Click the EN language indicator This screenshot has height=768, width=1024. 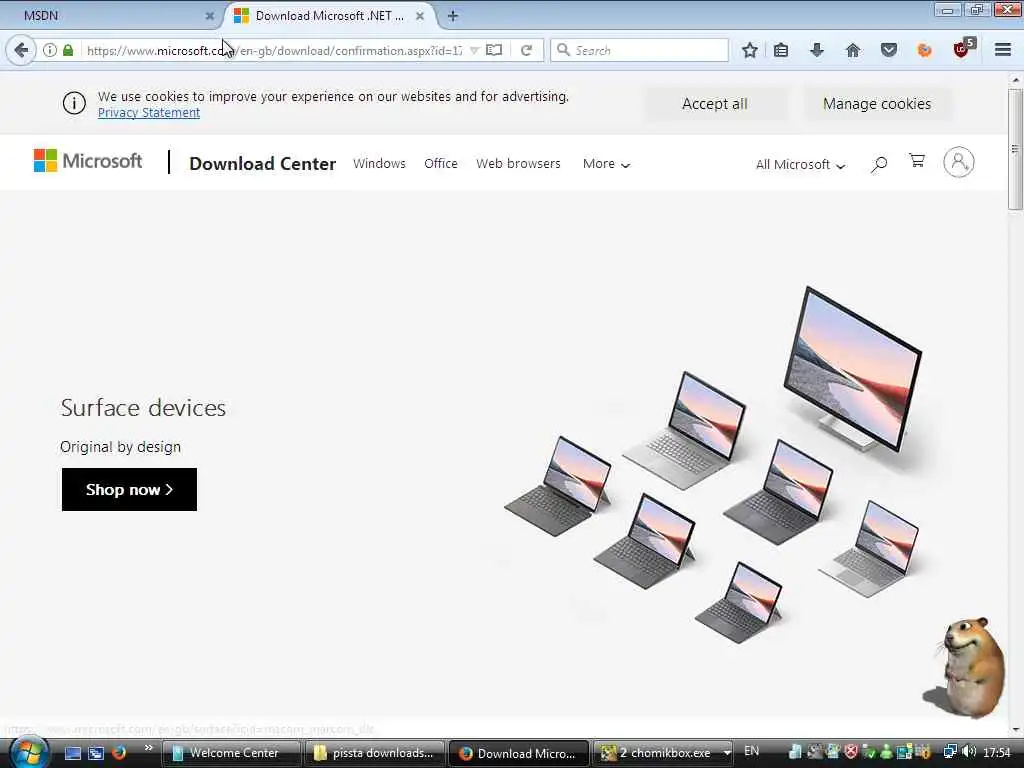pos(752,751)
